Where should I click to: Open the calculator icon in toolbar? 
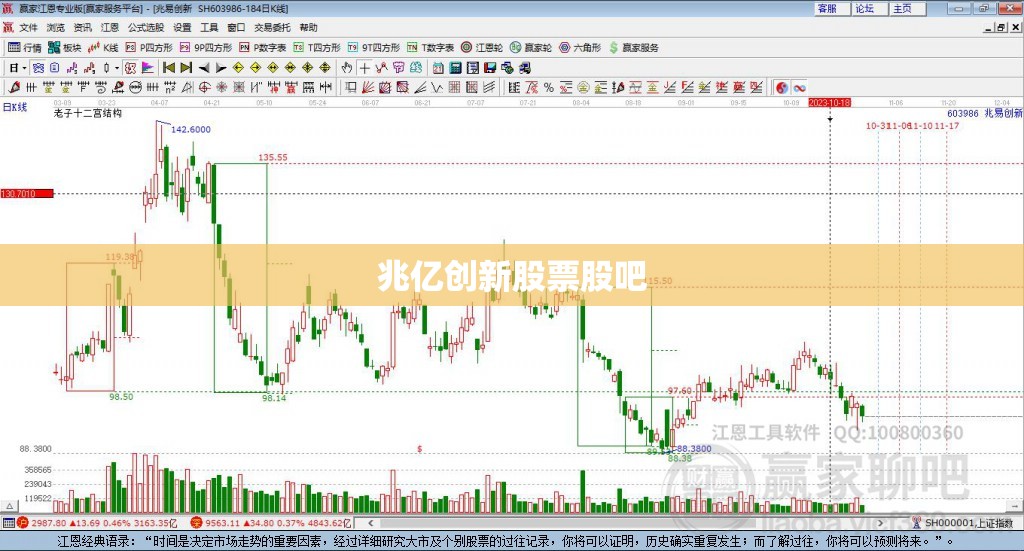tap(456, 68)
